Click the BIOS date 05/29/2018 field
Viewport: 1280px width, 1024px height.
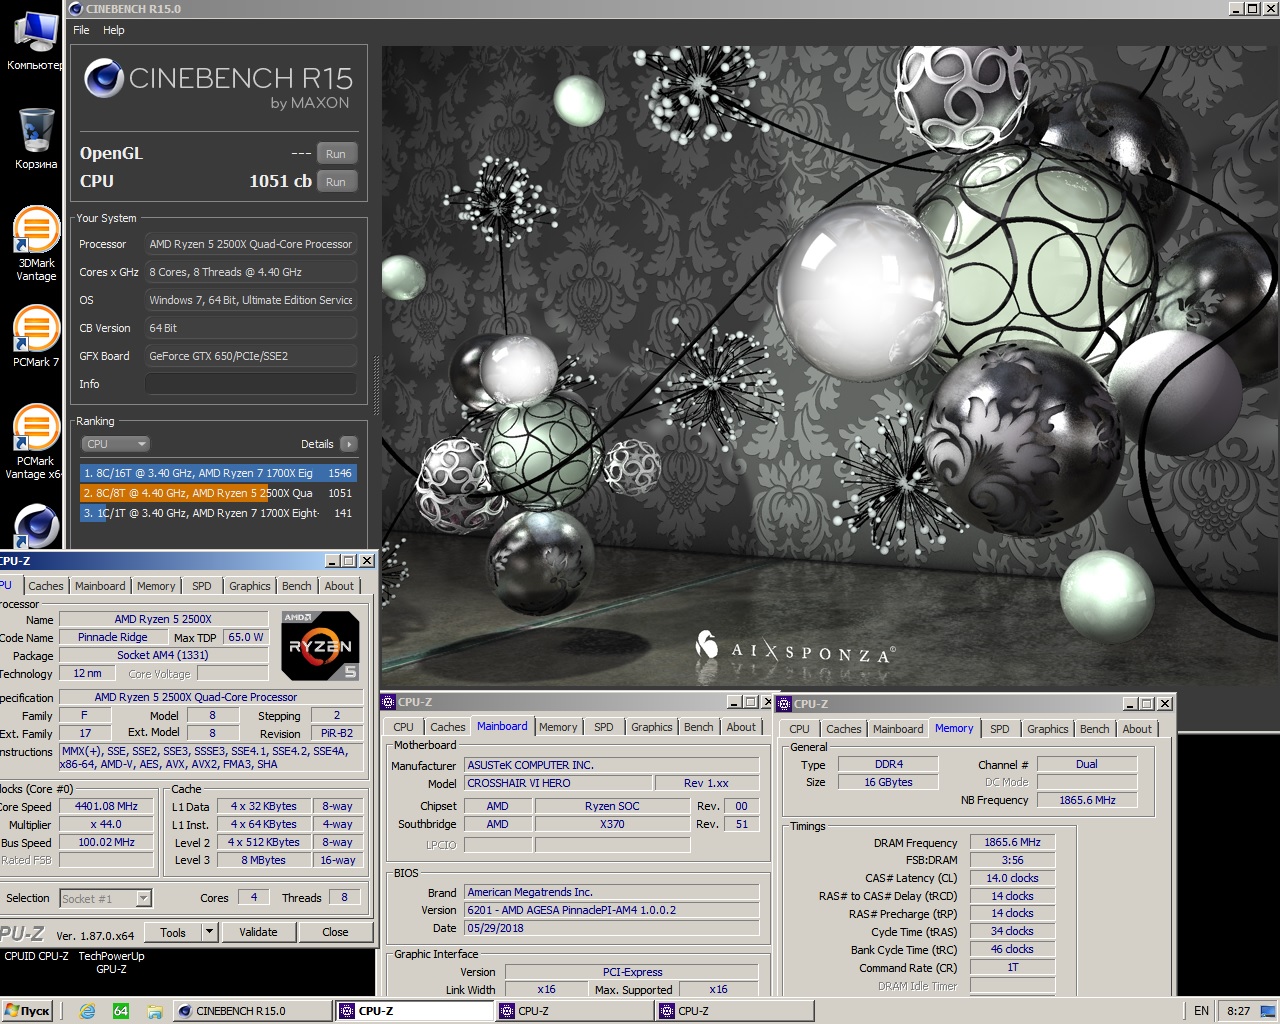point(611,928)
